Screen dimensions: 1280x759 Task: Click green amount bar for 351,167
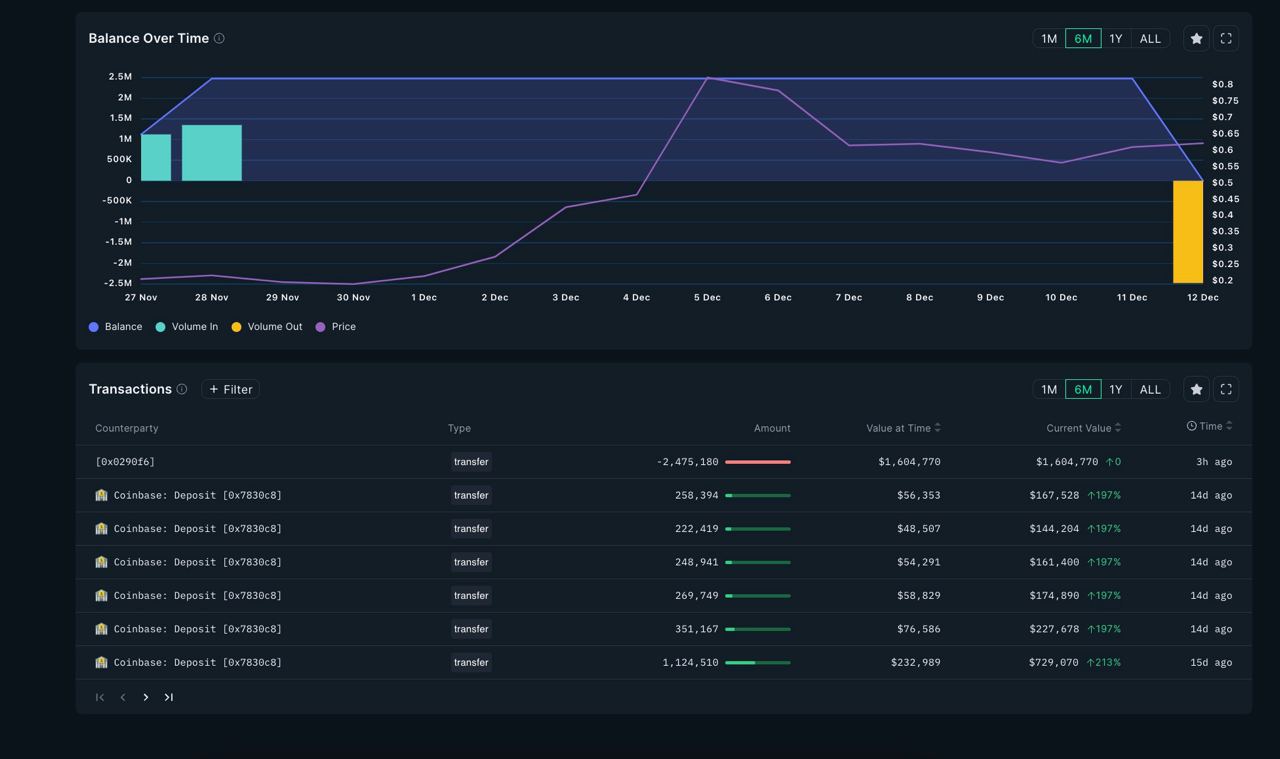[758, 629]
